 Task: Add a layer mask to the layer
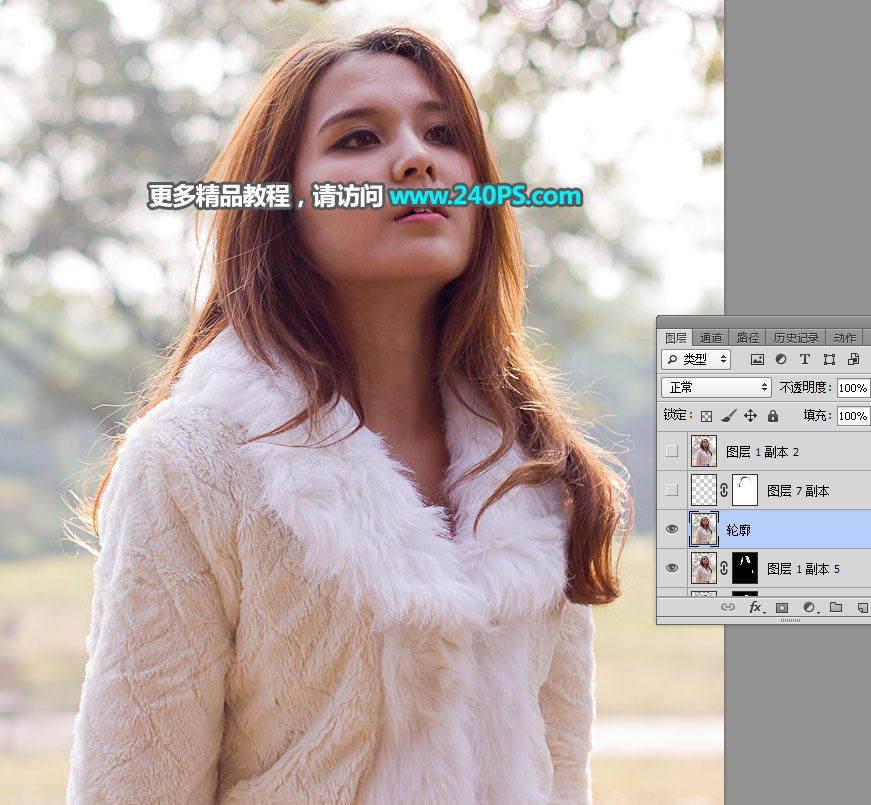(782, 607)
